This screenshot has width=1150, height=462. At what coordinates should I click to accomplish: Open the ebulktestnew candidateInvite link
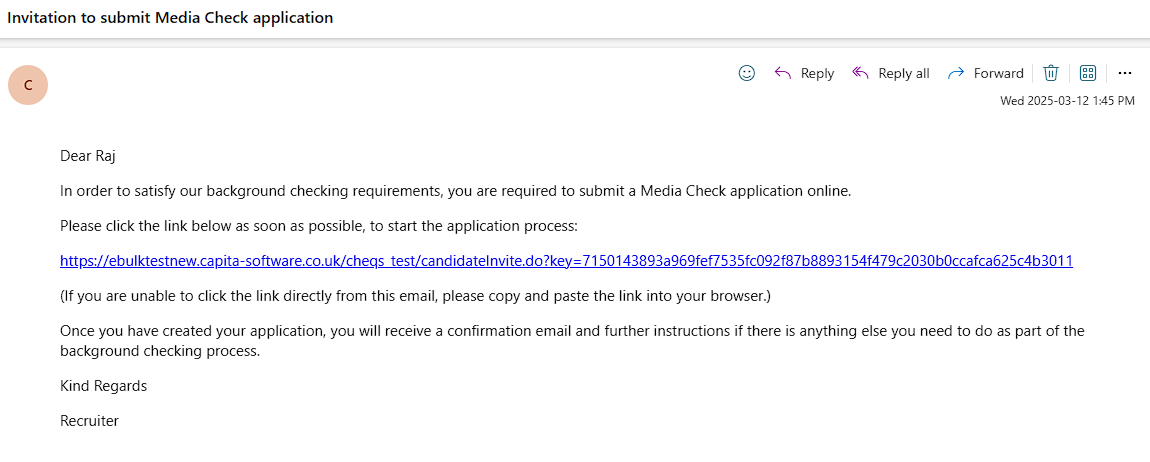tap(566, 261)
